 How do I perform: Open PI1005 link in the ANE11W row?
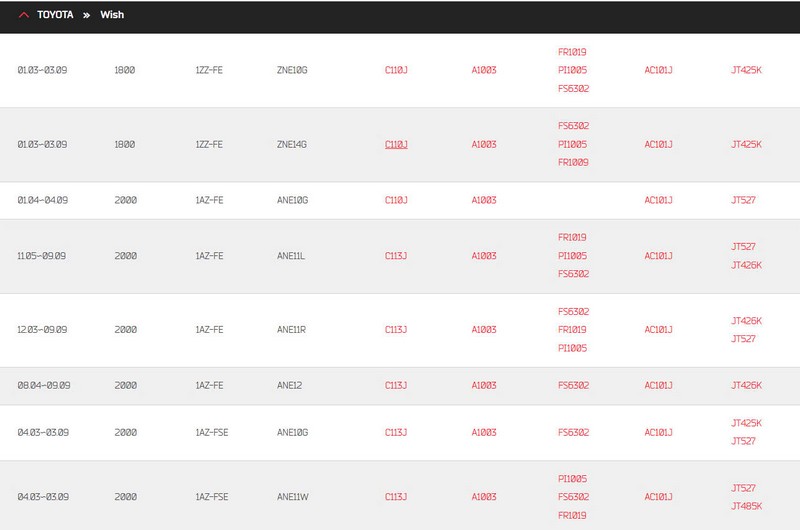coord(573,479)
